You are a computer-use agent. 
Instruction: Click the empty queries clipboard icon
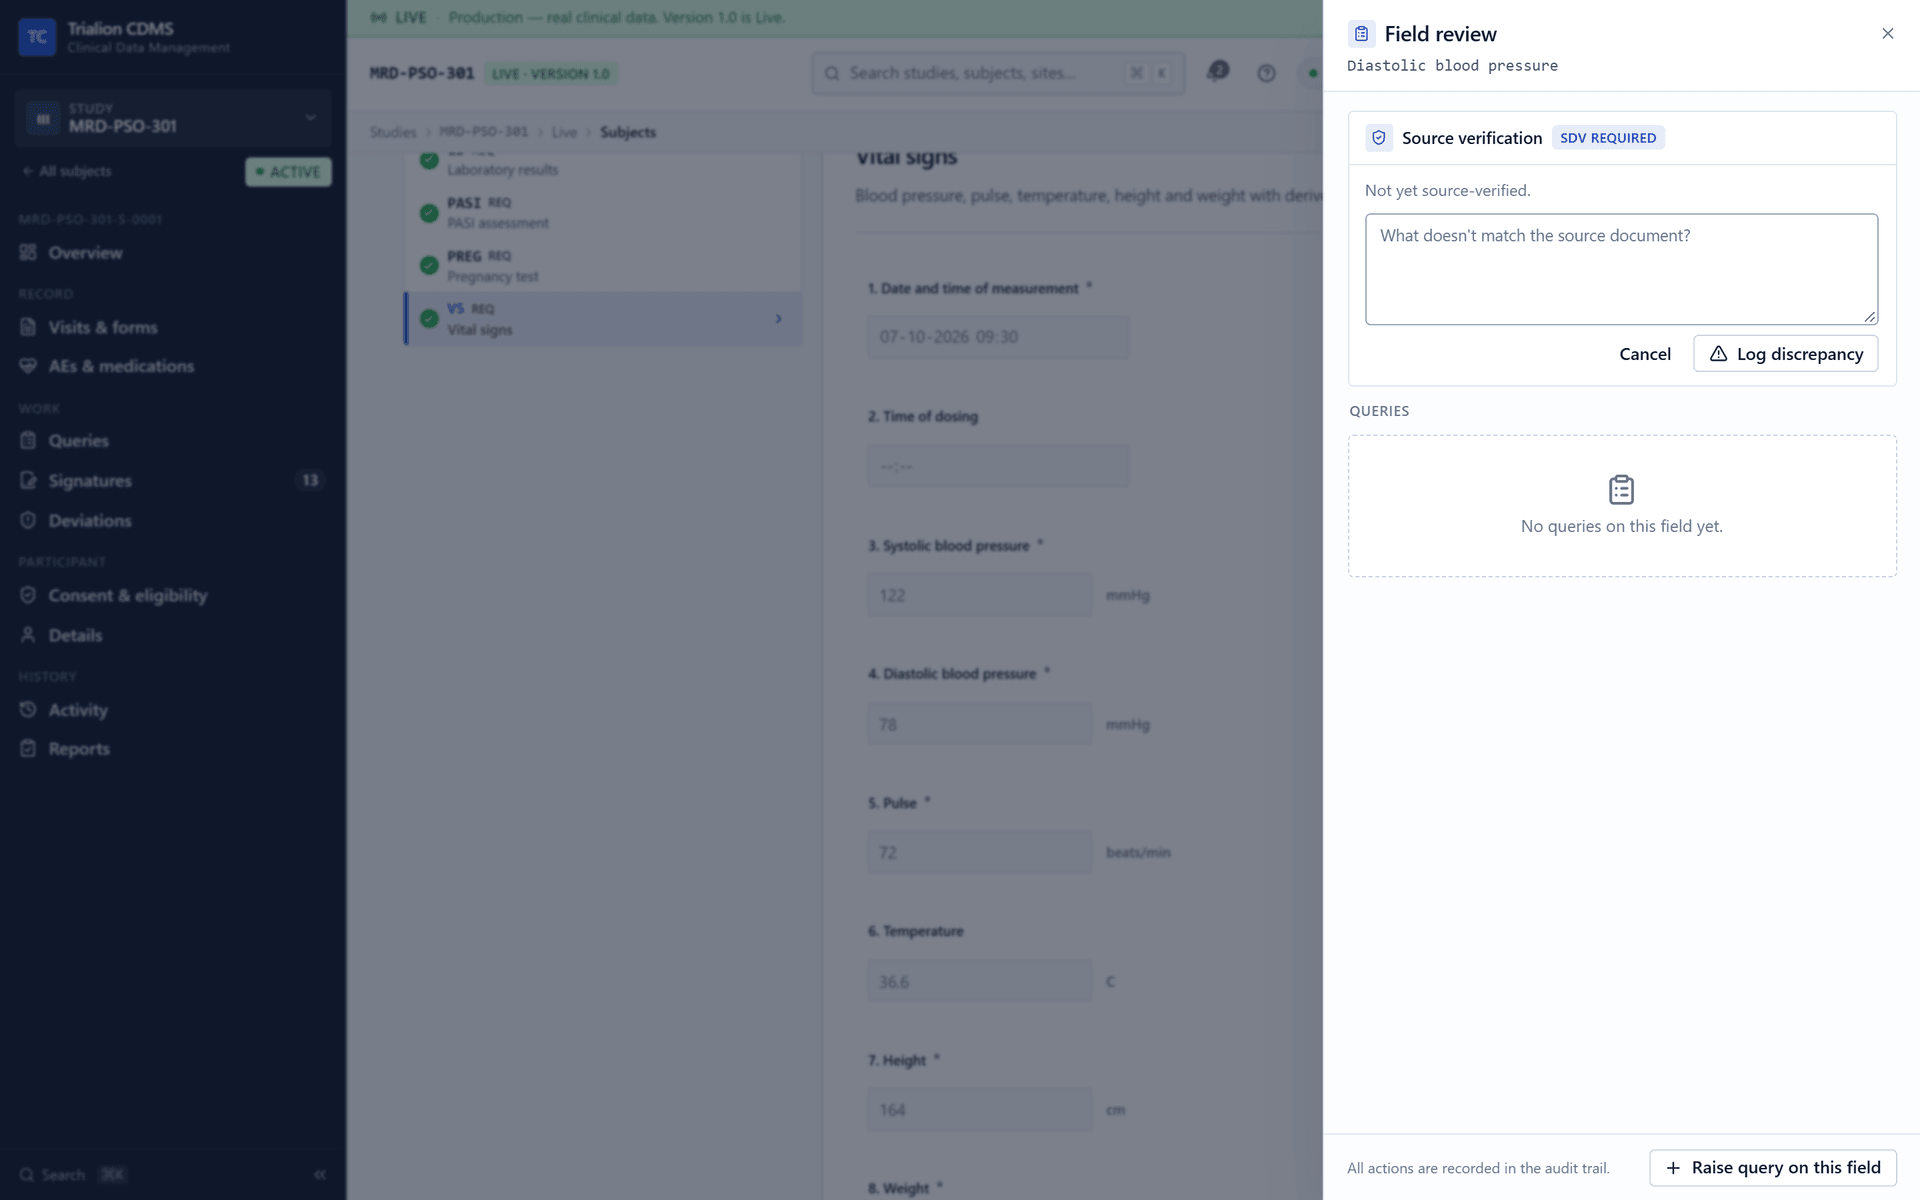(x=1621, y=490)
